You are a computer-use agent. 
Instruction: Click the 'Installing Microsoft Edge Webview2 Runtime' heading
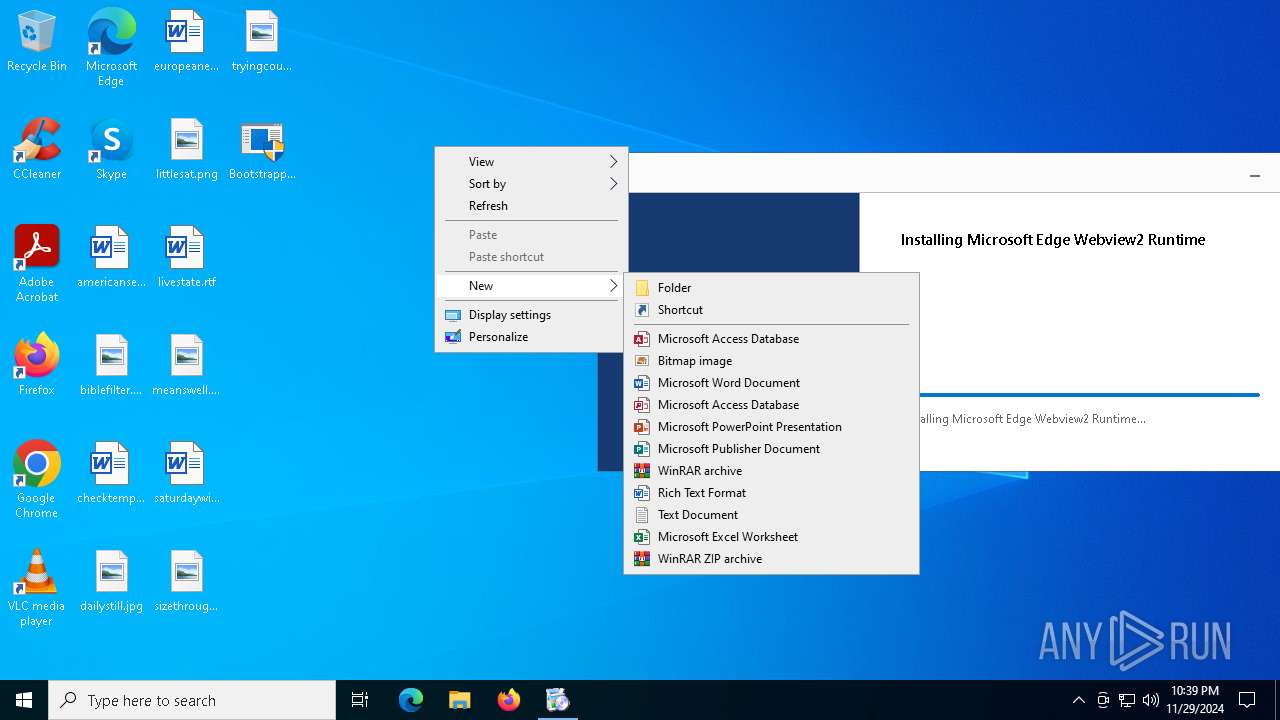pyautogui.click(x=1053, y=240)
